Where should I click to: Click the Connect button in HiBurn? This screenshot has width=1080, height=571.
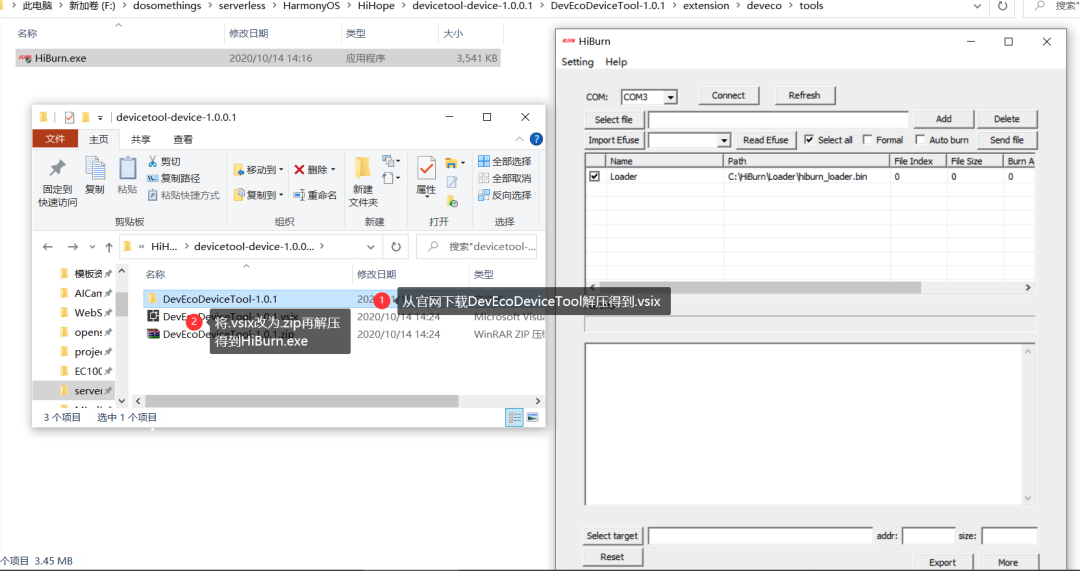(x=728, y=96)
